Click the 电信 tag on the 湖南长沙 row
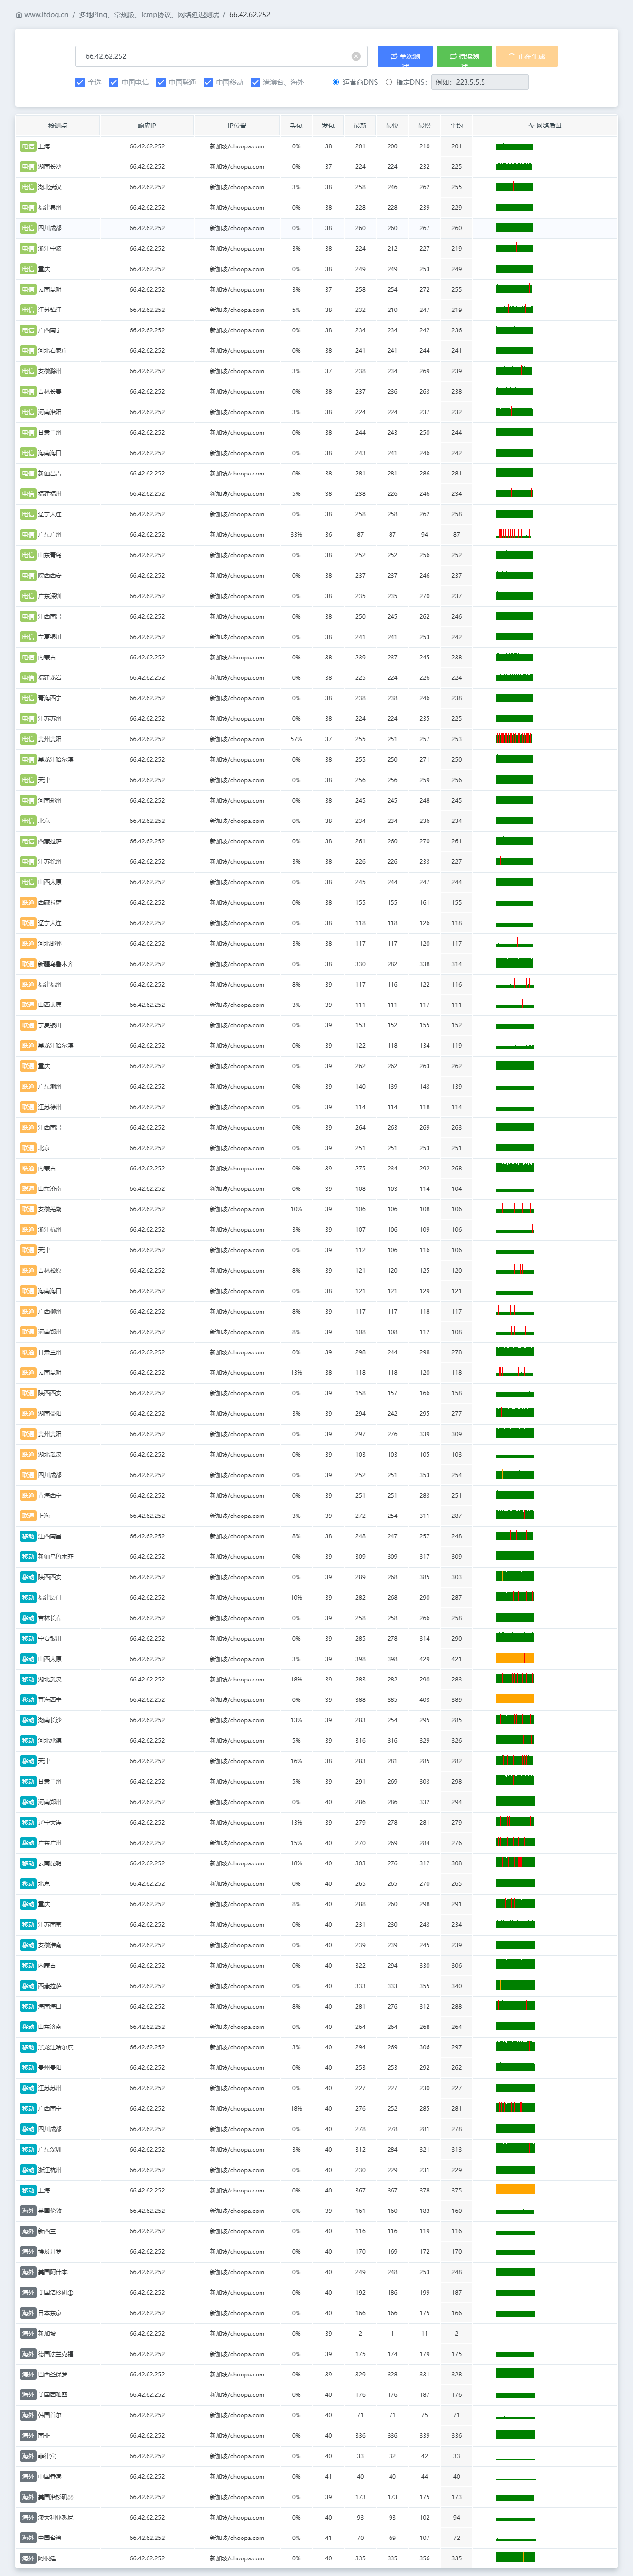Screen dimensions: 633x2576 (28, 167)
